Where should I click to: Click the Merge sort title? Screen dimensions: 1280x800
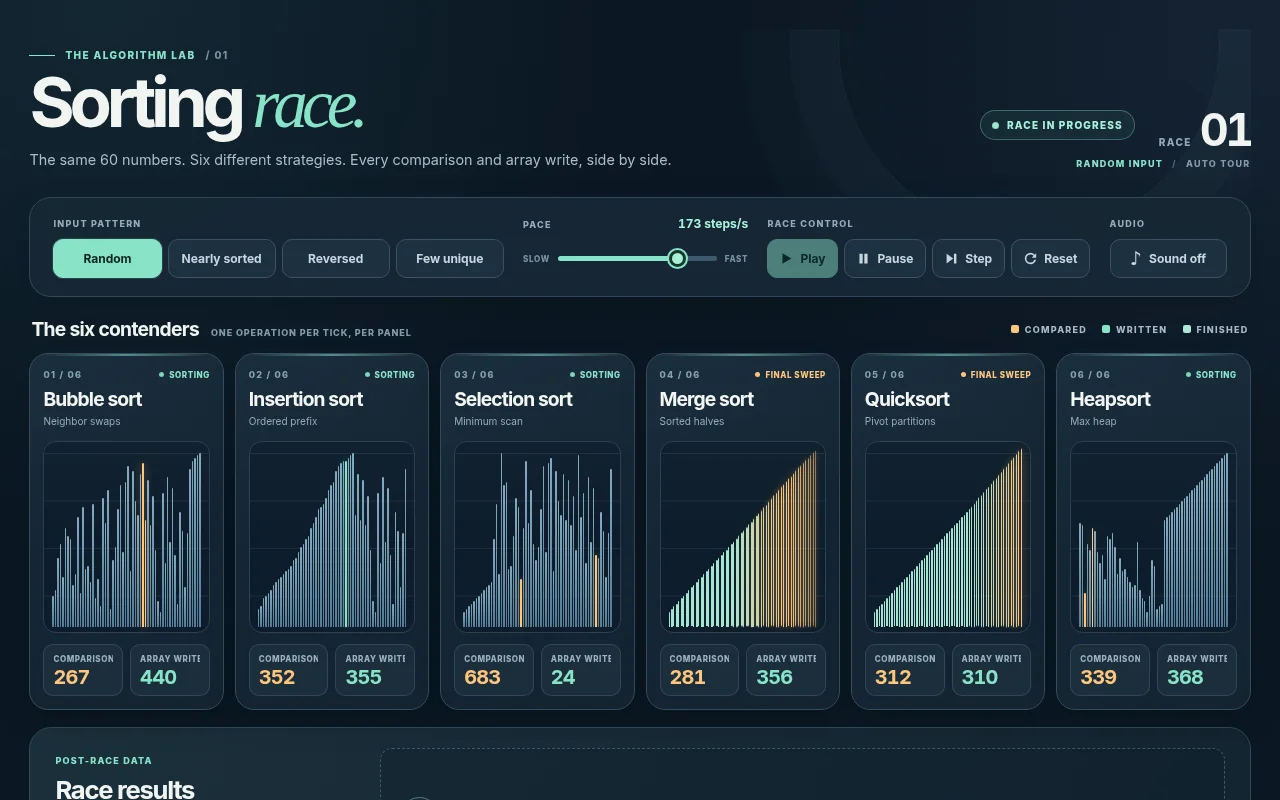pyautogui.click(x=707, y=399)
